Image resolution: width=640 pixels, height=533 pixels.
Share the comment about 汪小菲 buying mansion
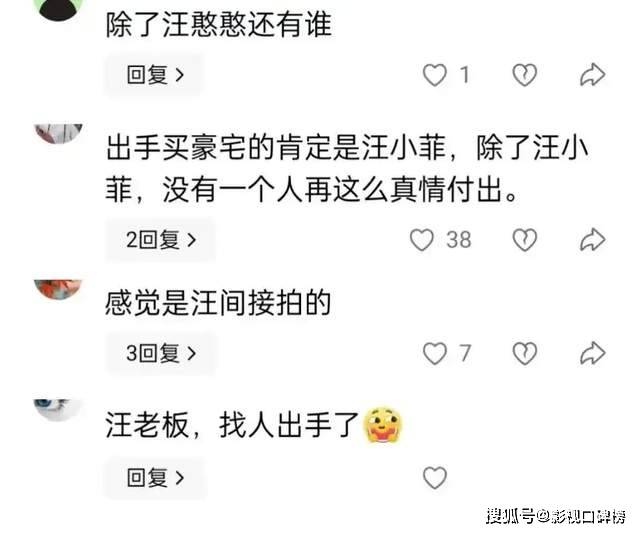point(593,240)
